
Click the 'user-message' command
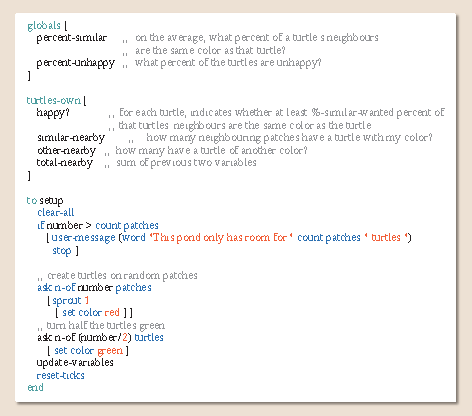[x=83, y=238]
